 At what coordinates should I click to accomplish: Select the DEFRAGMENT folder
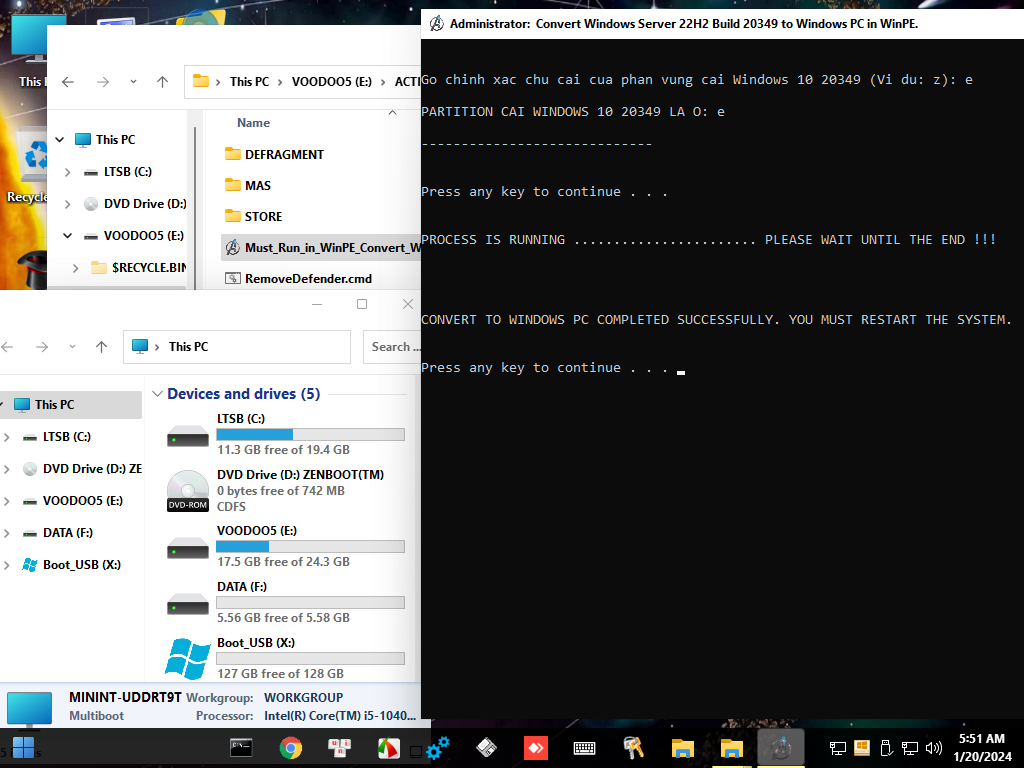click(x=274, y=155)
